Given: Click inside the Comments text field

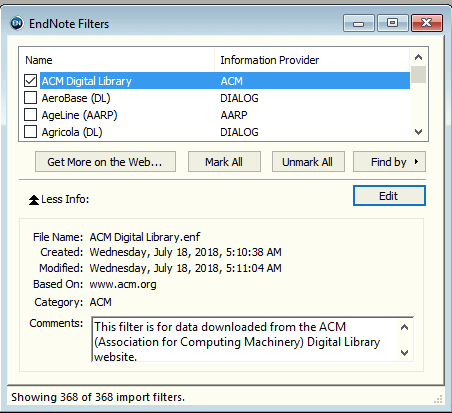Looking at the screenshot, I should pos(245,340).
